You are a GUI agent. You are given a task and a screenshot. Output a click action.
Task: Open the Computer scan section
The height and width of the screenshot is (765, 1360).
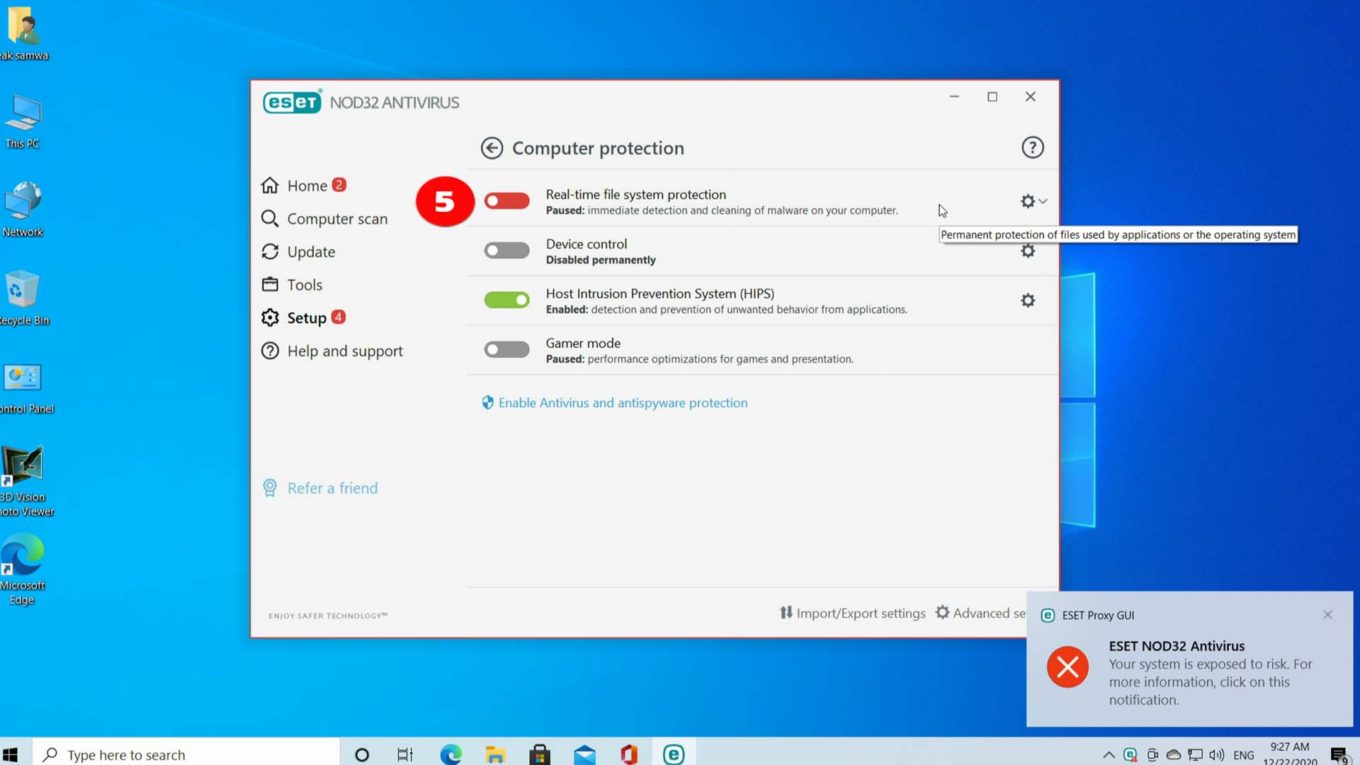325,218
